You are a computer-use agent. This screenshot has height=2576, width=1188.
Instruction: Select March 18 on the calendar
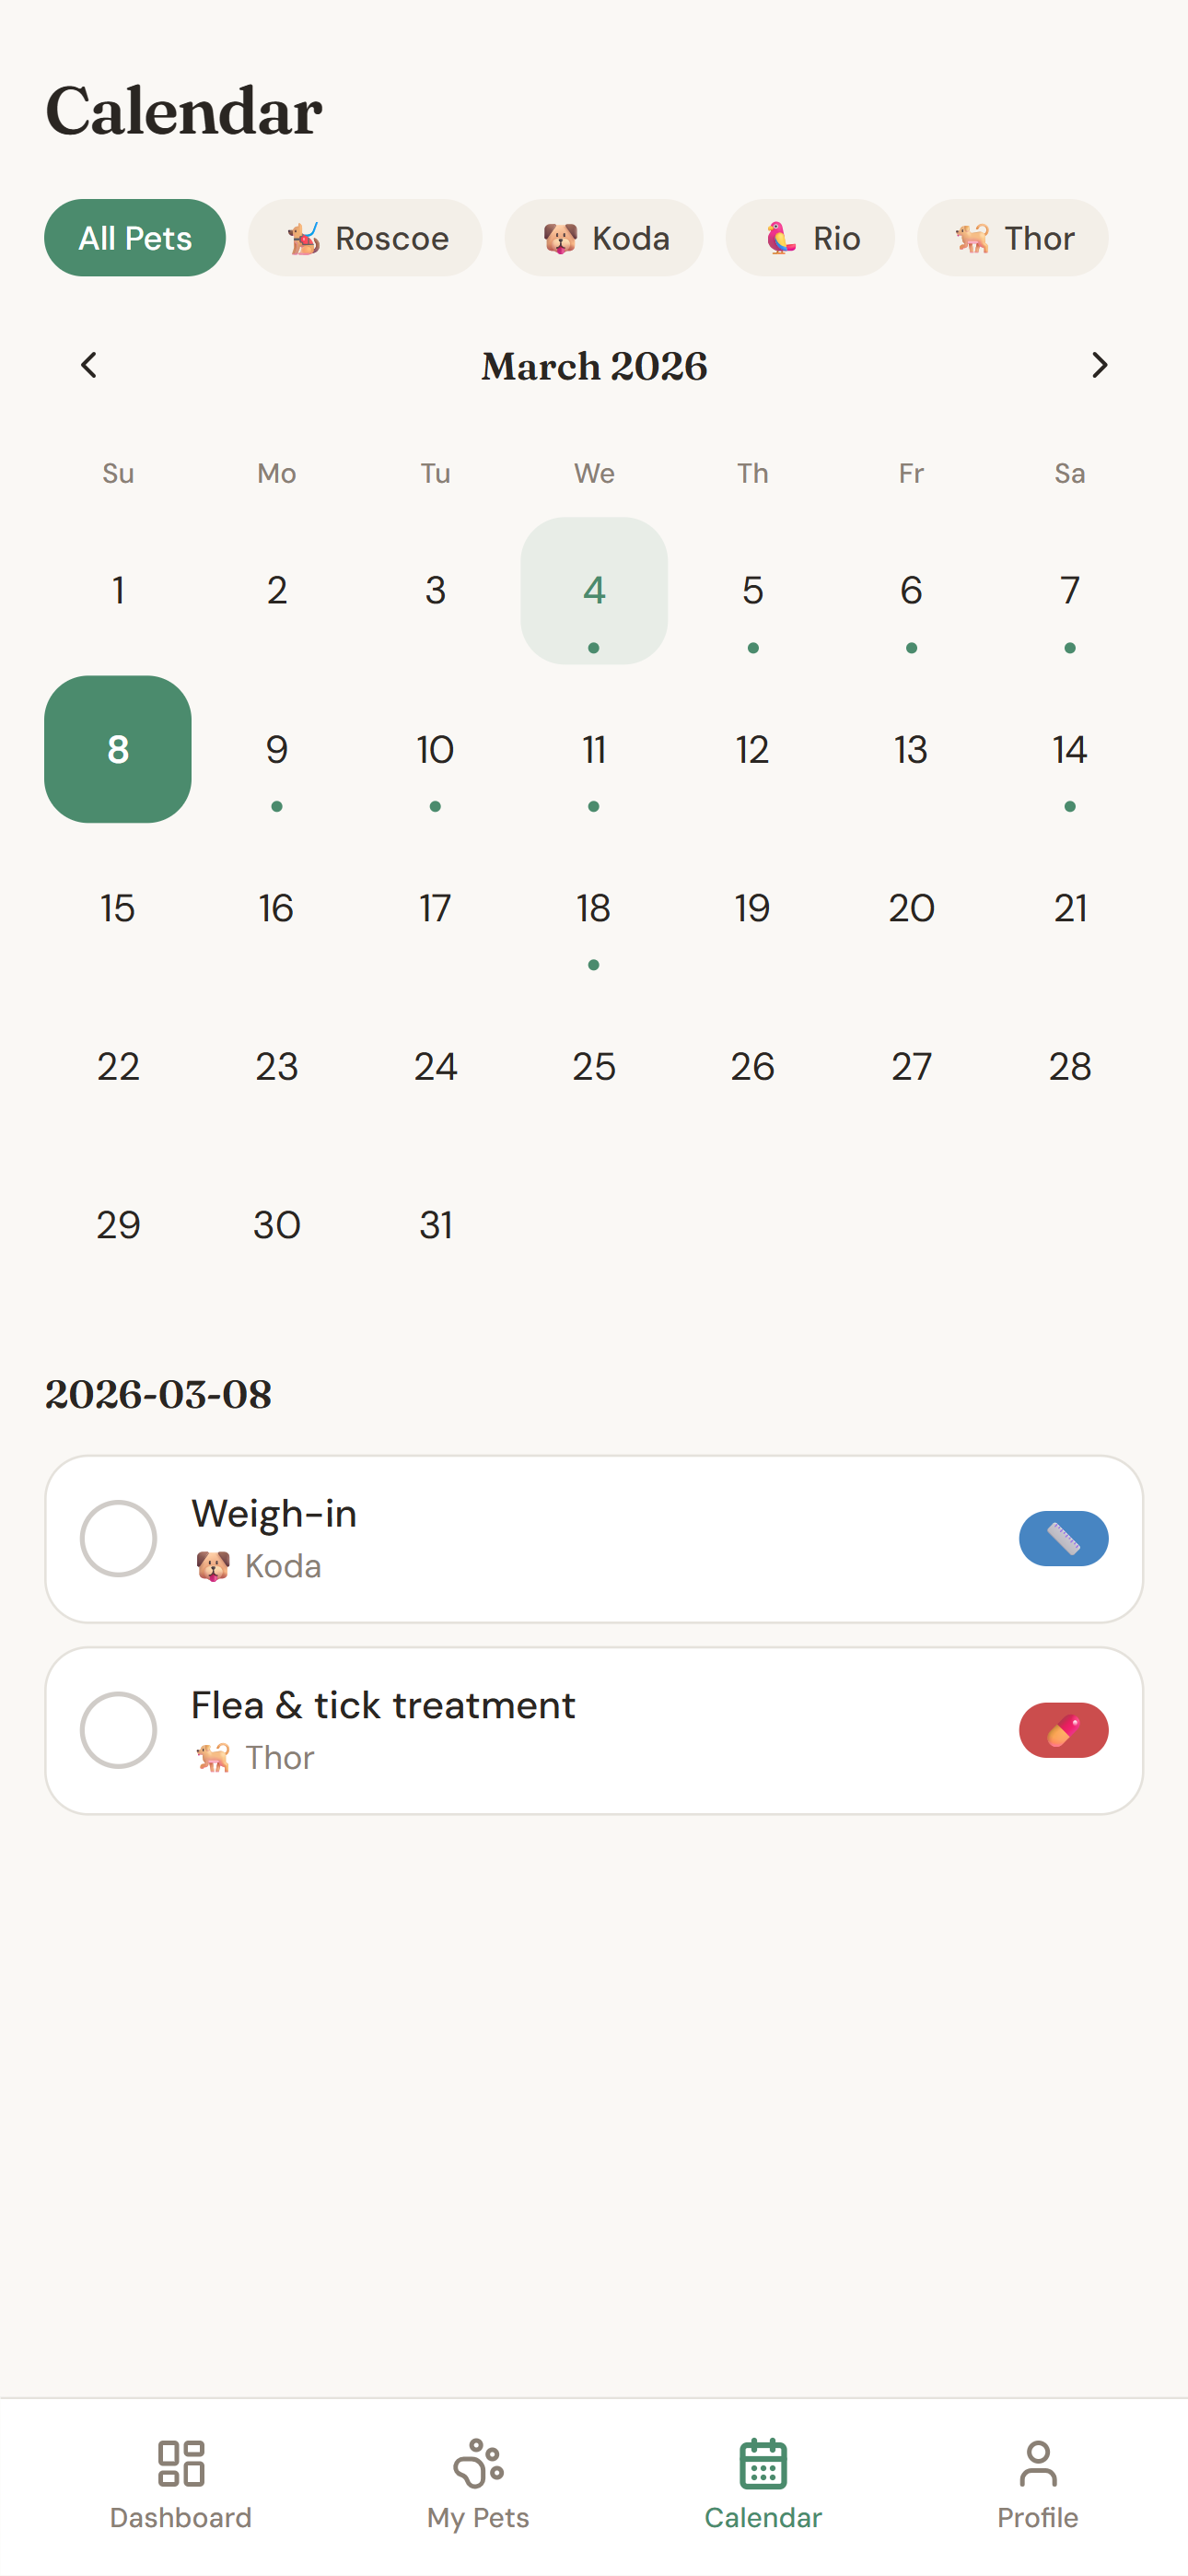tap(594, 909)
